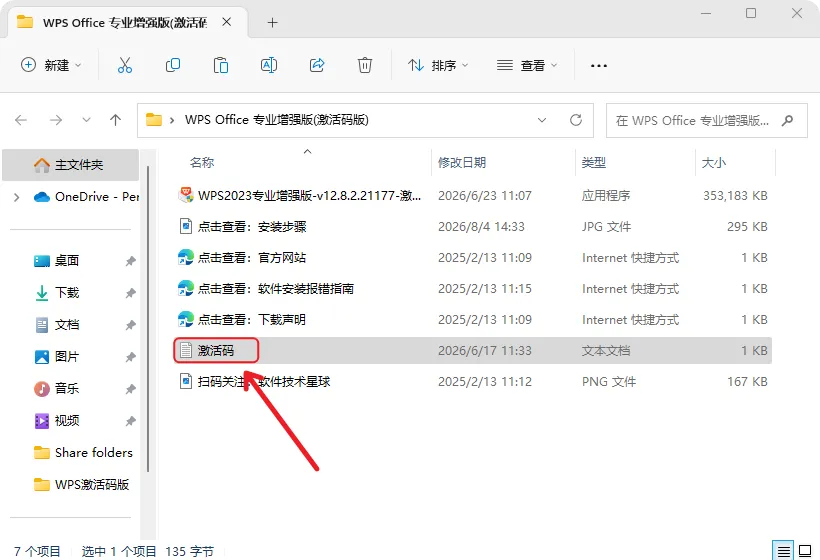The width and height of the screenshot is (820, 560).
Task: Select the 点击查看：安装步骤 JPG file
Action: point(473,226)
